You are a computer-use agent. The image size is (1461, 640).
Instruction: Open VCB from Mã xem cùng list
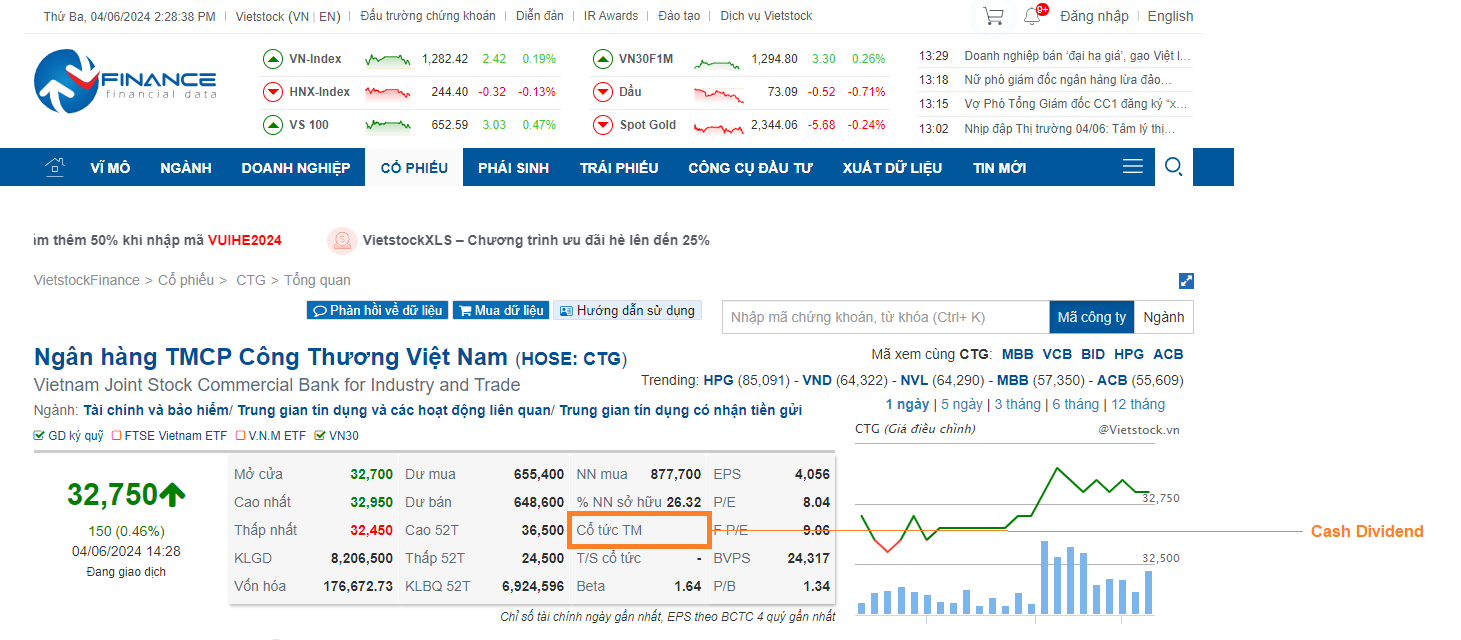click(x=1057, y=354)
